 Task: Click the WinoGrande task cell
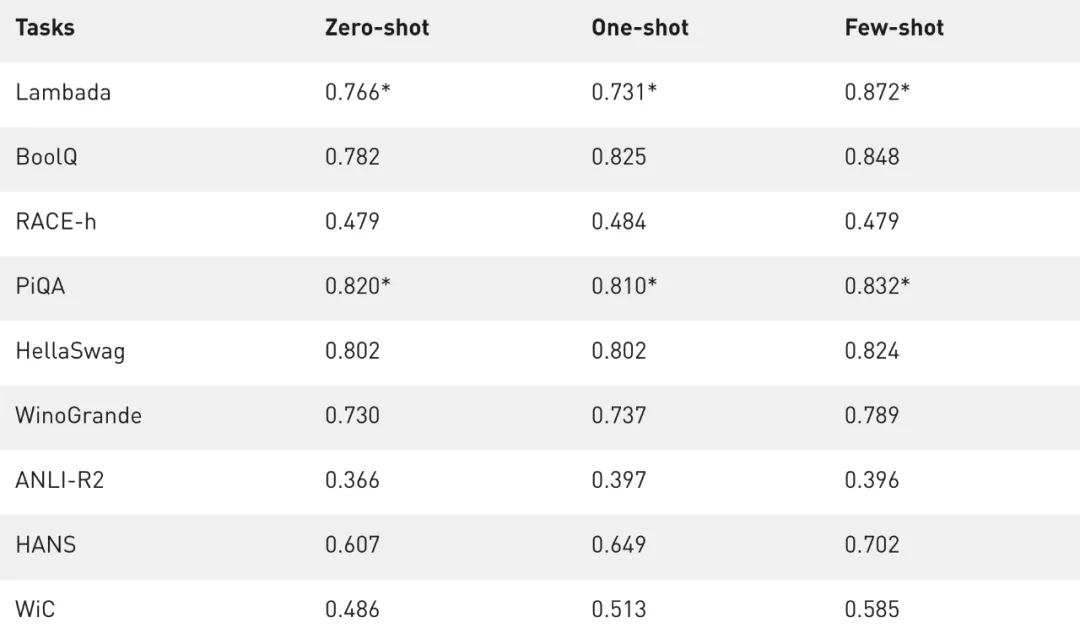[78, 415]
